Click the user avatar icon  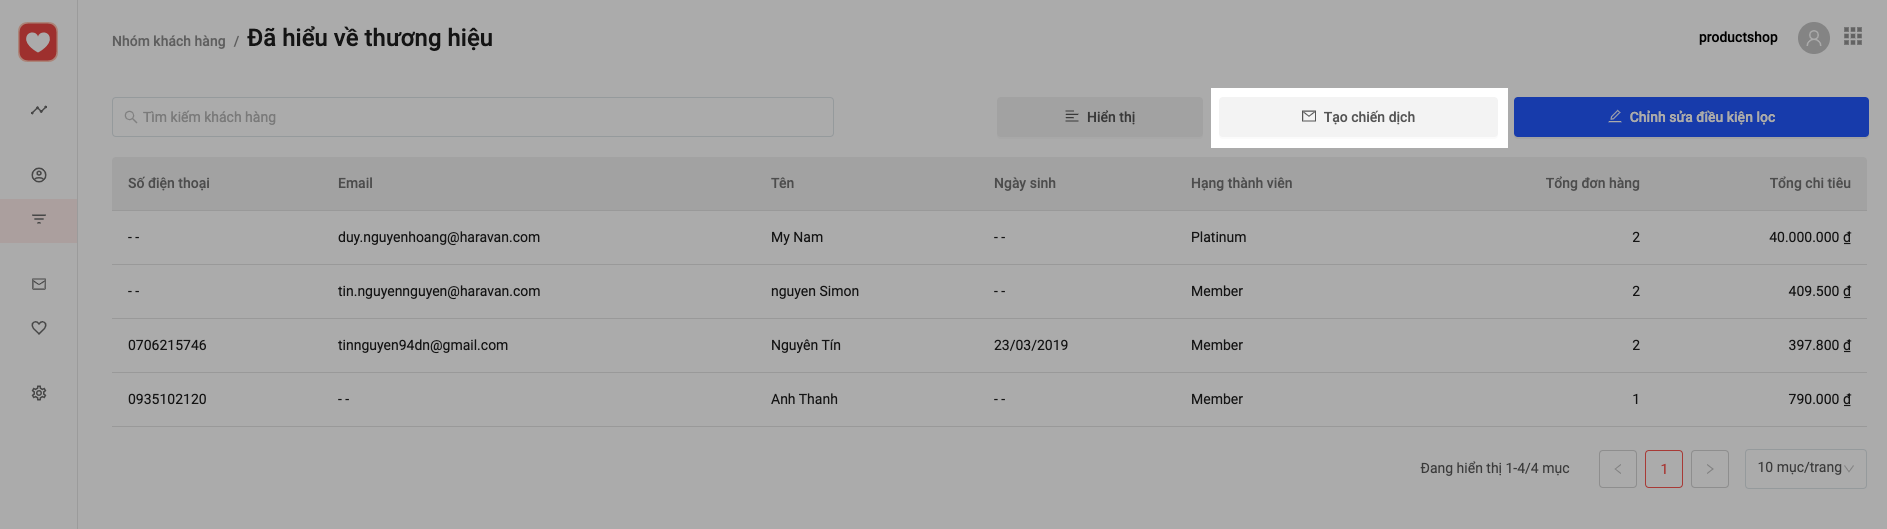[x=1813, y=38]
